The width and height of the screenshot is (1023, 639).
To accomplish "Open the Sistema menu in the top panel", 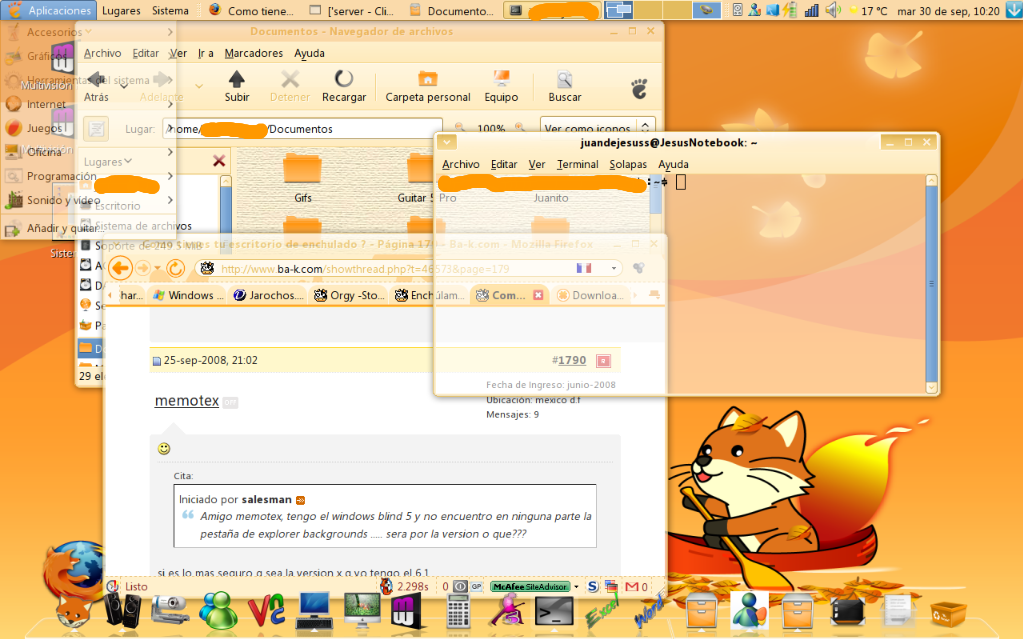I will point(170,10).
